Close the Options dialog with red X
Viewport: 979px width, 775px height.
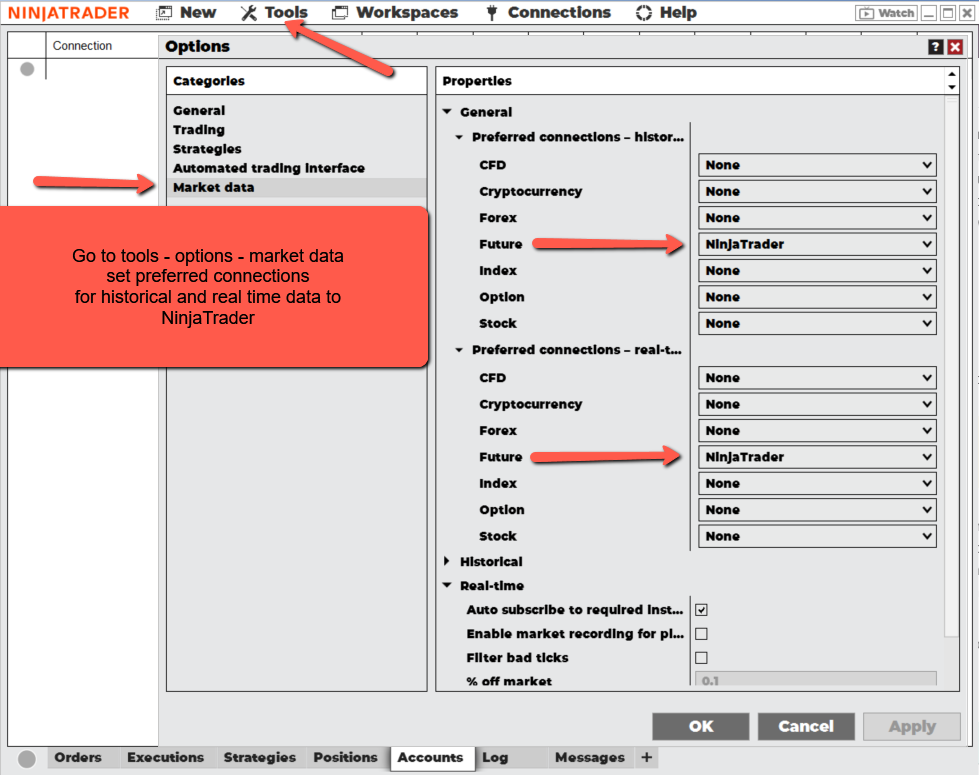[x=955, y=47]
